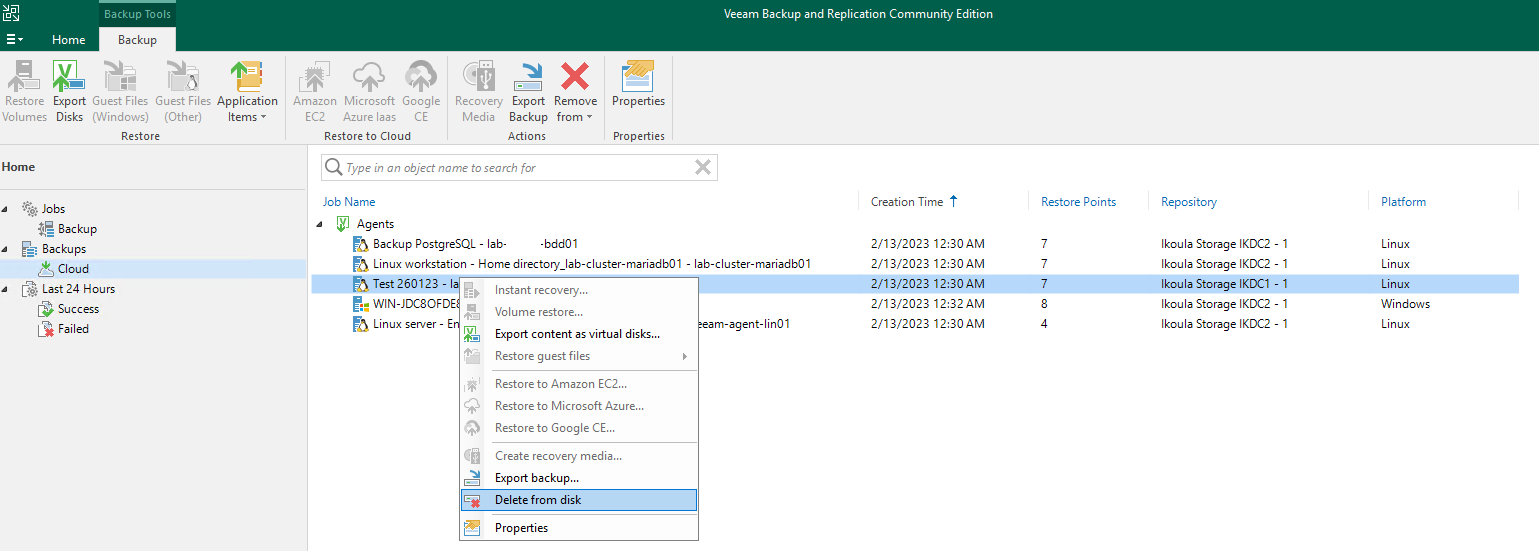Click the object name search field

pos(519,167)
